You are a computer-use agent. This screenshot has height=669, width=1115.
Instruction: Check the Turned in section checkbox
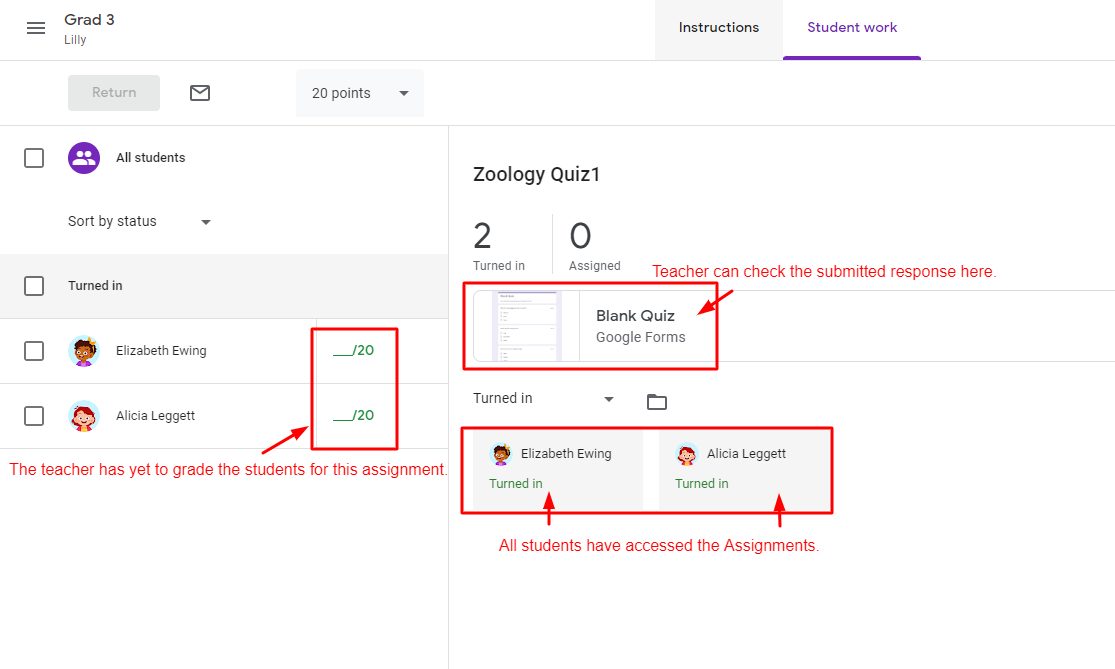[x=33, y=285]
